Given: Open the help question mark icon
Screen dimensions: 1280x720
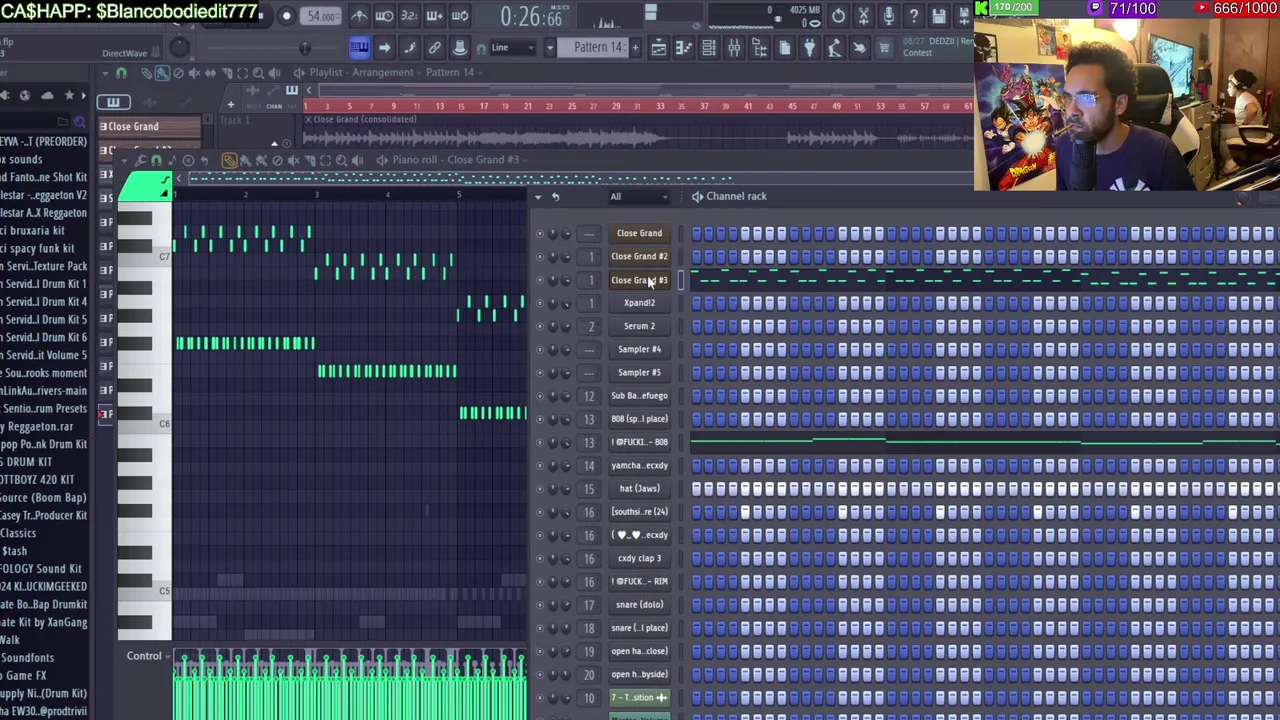Looking at the screenshot, I should click(913, 16).
